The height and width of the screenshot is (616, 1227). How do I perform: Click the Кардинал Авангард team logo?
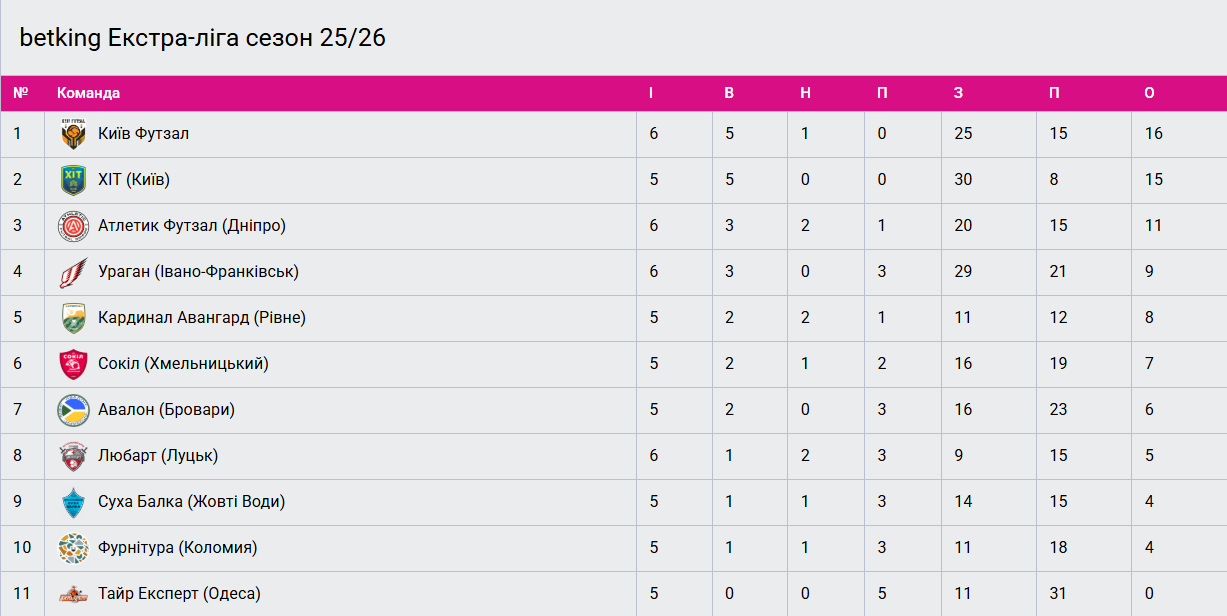click(x=73, y=318)
